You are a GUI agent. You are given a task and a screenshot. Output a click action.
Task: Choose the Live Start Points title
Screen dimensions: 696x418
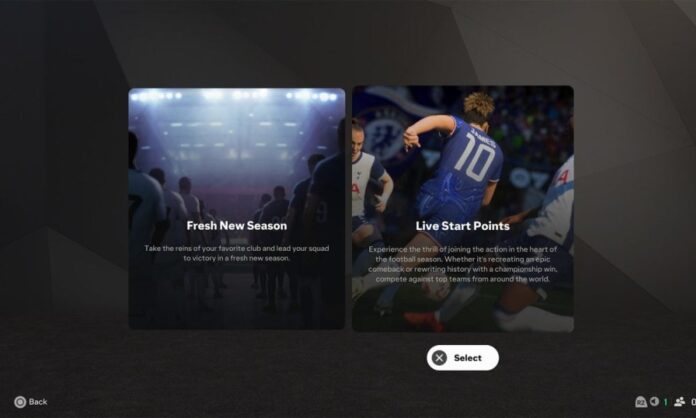(463, 226)
